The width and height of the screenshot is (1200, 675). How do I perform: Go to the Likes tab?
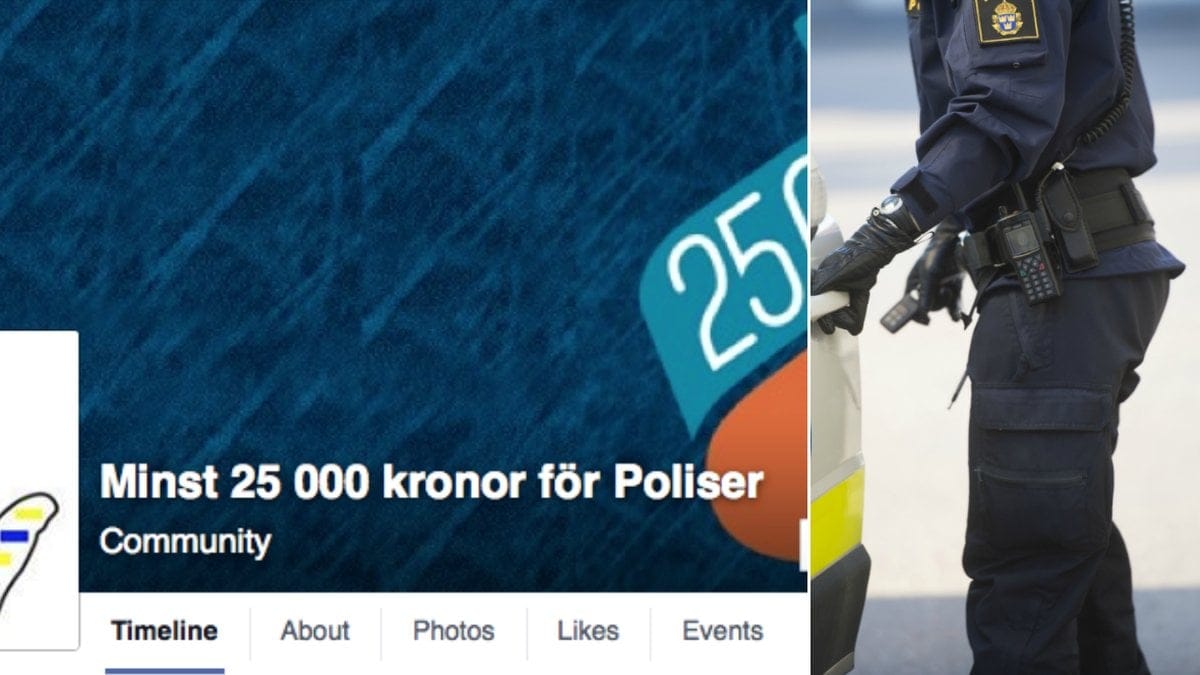pyautogui.click(x=588, y=632)
